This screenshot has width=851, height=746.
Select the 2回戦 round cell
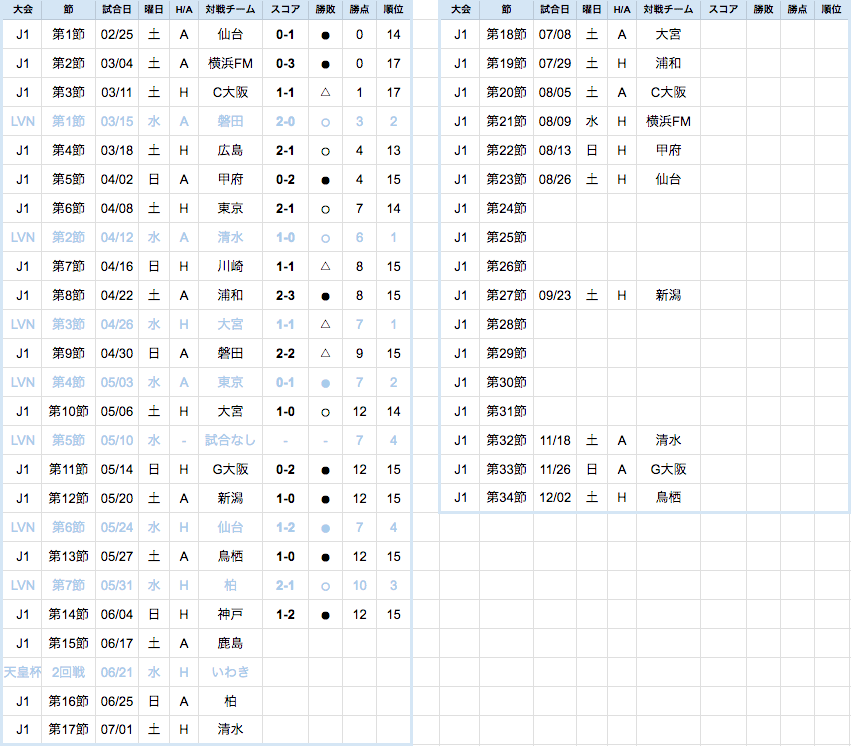click(68, 673)
